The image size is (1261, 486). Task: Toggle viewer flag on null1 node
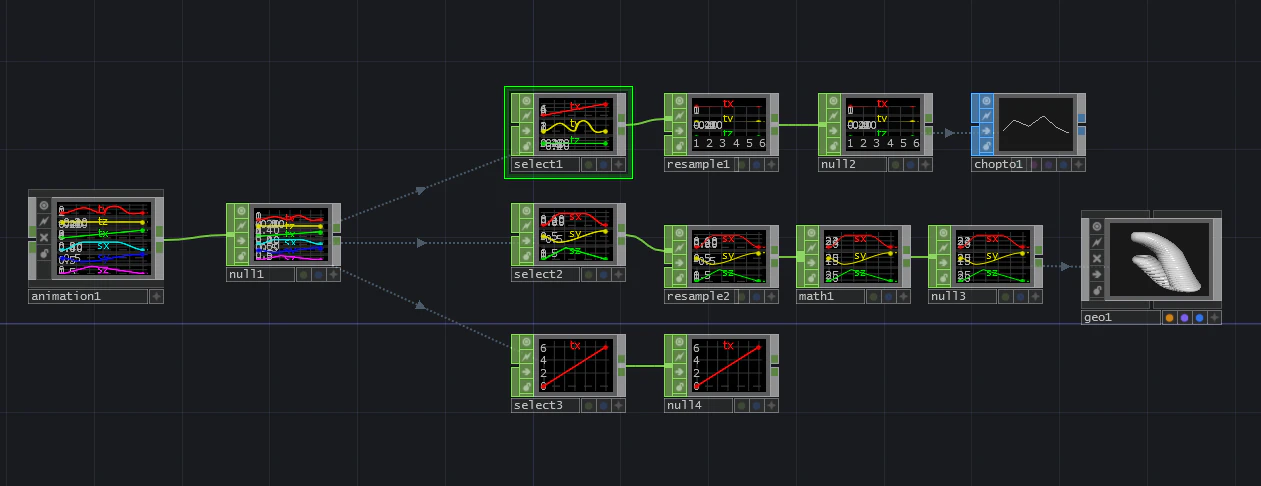[242, 211]
